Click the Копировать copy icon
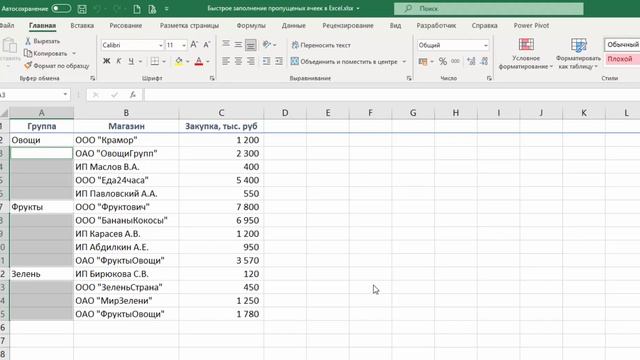640x360 pixels. (x=28, y=53)
